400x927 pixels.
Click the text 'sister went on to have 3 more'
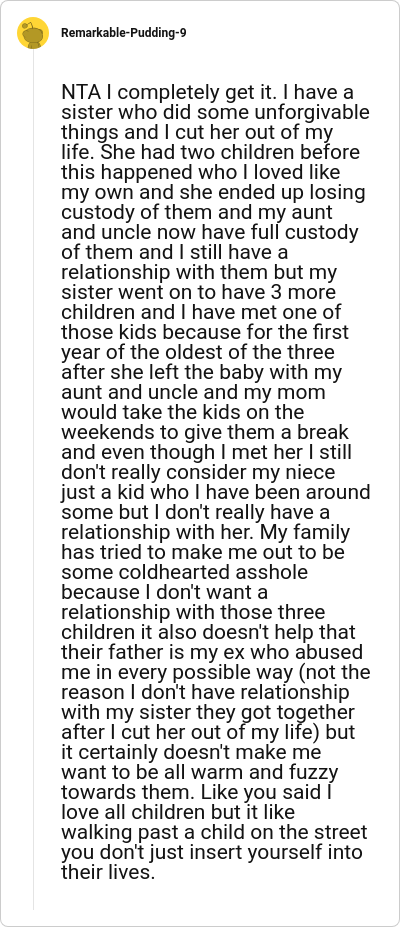coord(199,293)
